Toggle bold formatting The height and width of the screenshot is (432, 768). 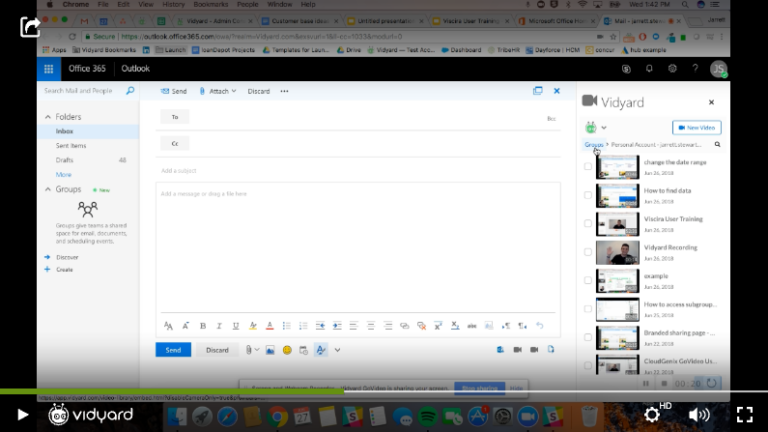[203, 326]
